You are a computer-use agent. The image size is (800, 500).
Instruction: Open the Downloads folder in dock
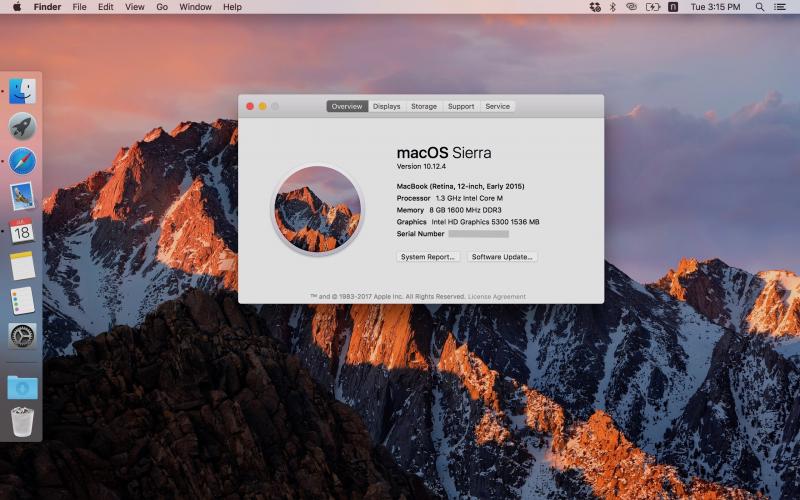[x=22, y=387]
